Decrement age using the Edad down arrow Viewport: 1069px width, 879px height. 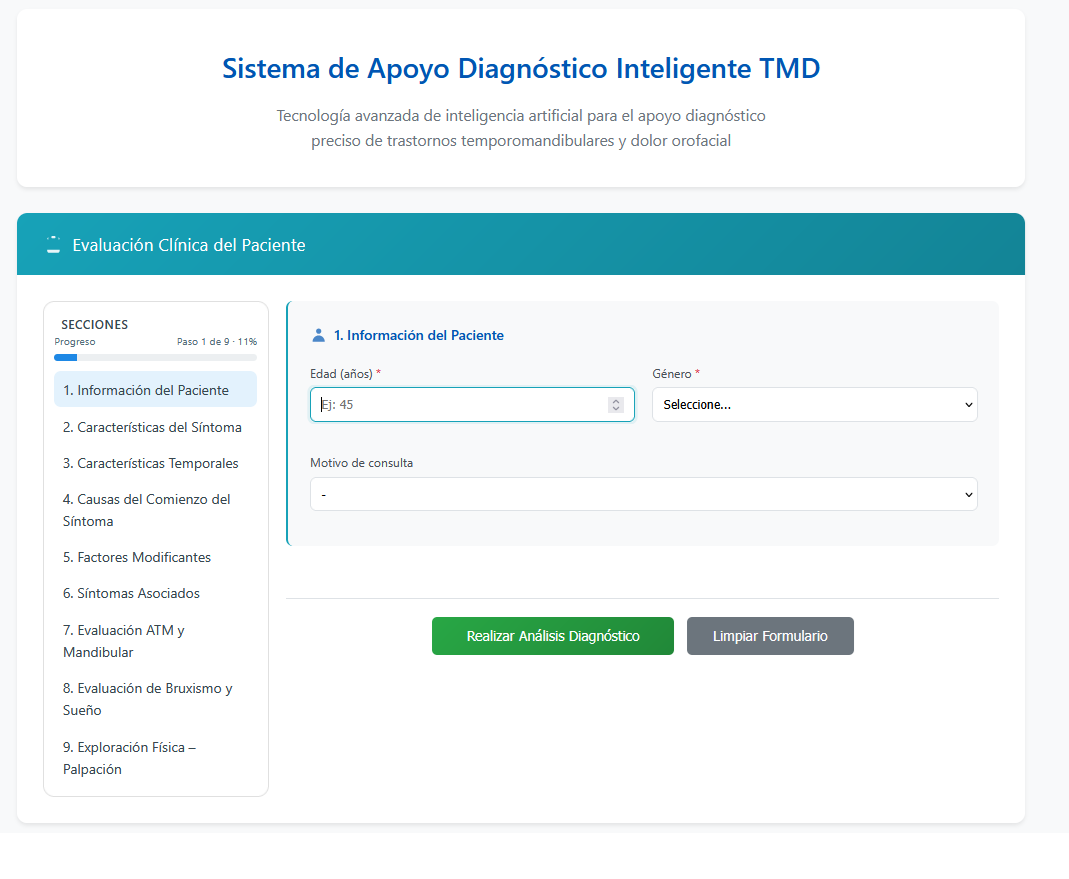coord(617,408)
